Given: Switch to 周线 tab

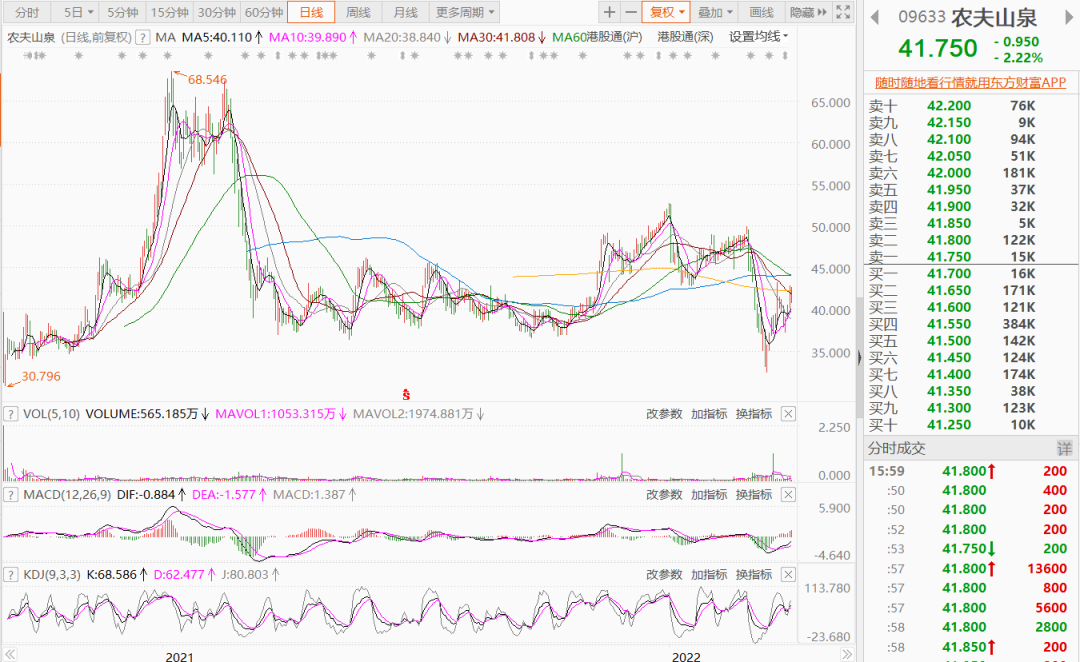Looking at the screenshot, I should [358, 12].
